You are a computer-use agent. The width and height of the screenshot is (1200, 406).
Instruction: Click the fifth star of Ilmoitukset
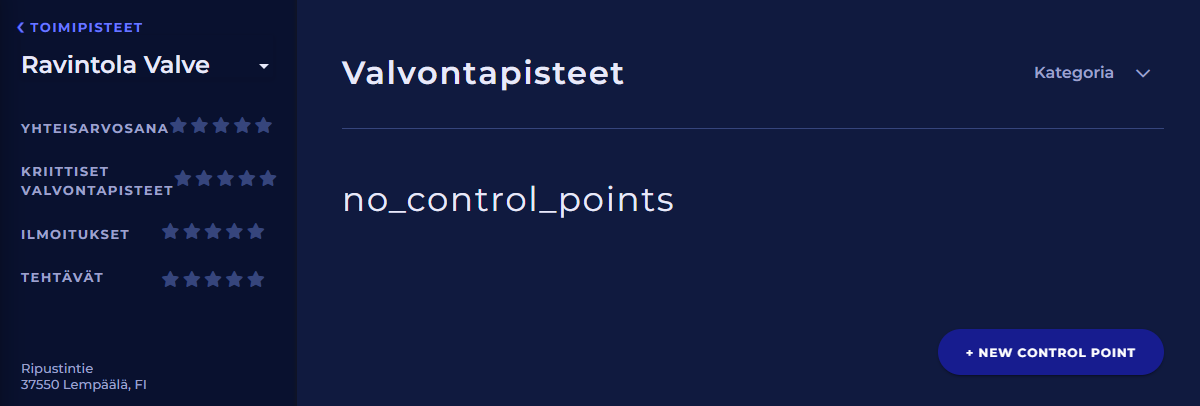(256, 232)
